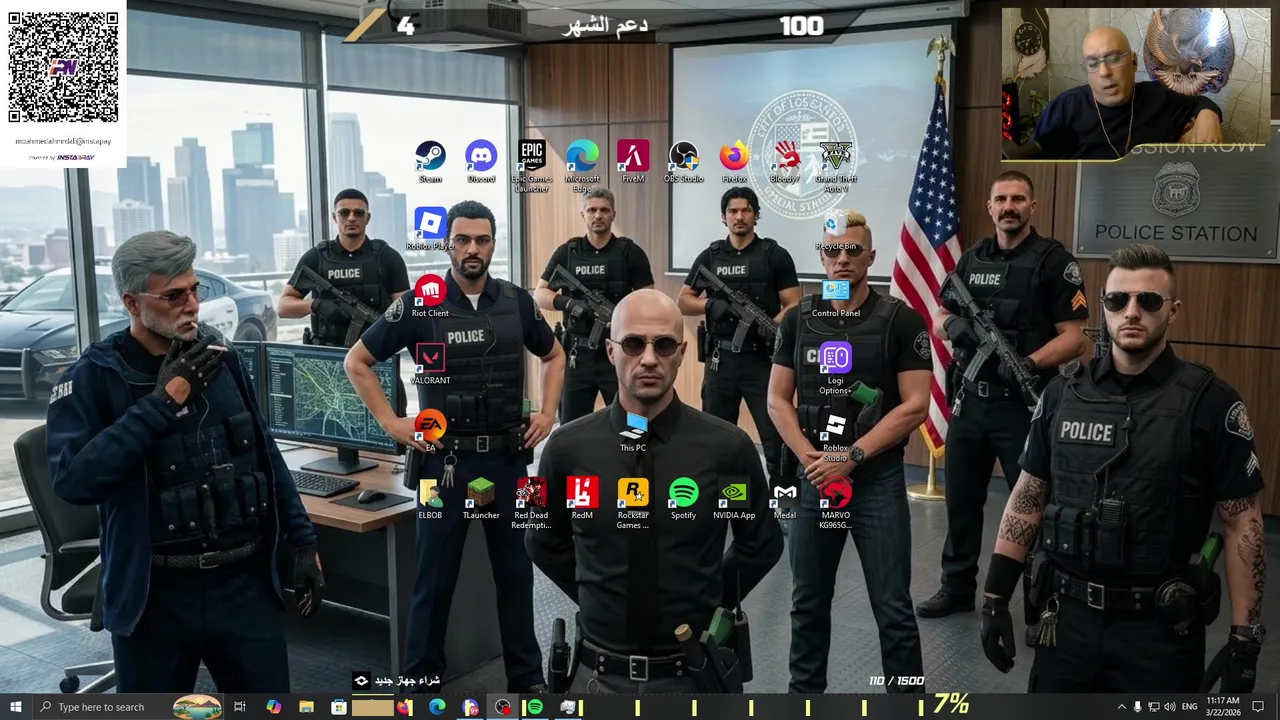Launch TLauncher from the desktop
Image resolution: width=1280 pixels, height=720 pixels.
click(x=481, y=497)
